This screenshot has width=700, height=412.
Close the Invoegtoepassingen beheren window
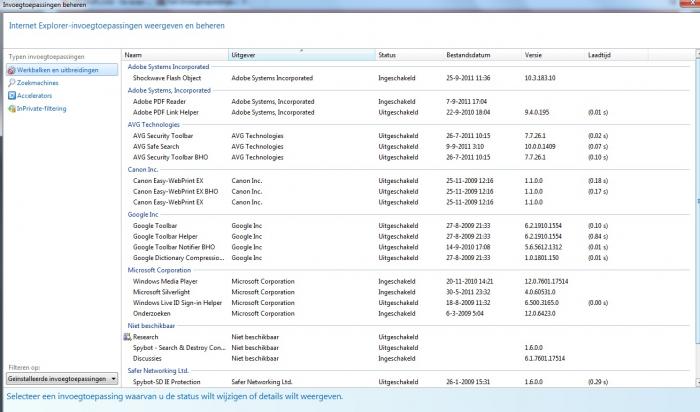point(690,4)
